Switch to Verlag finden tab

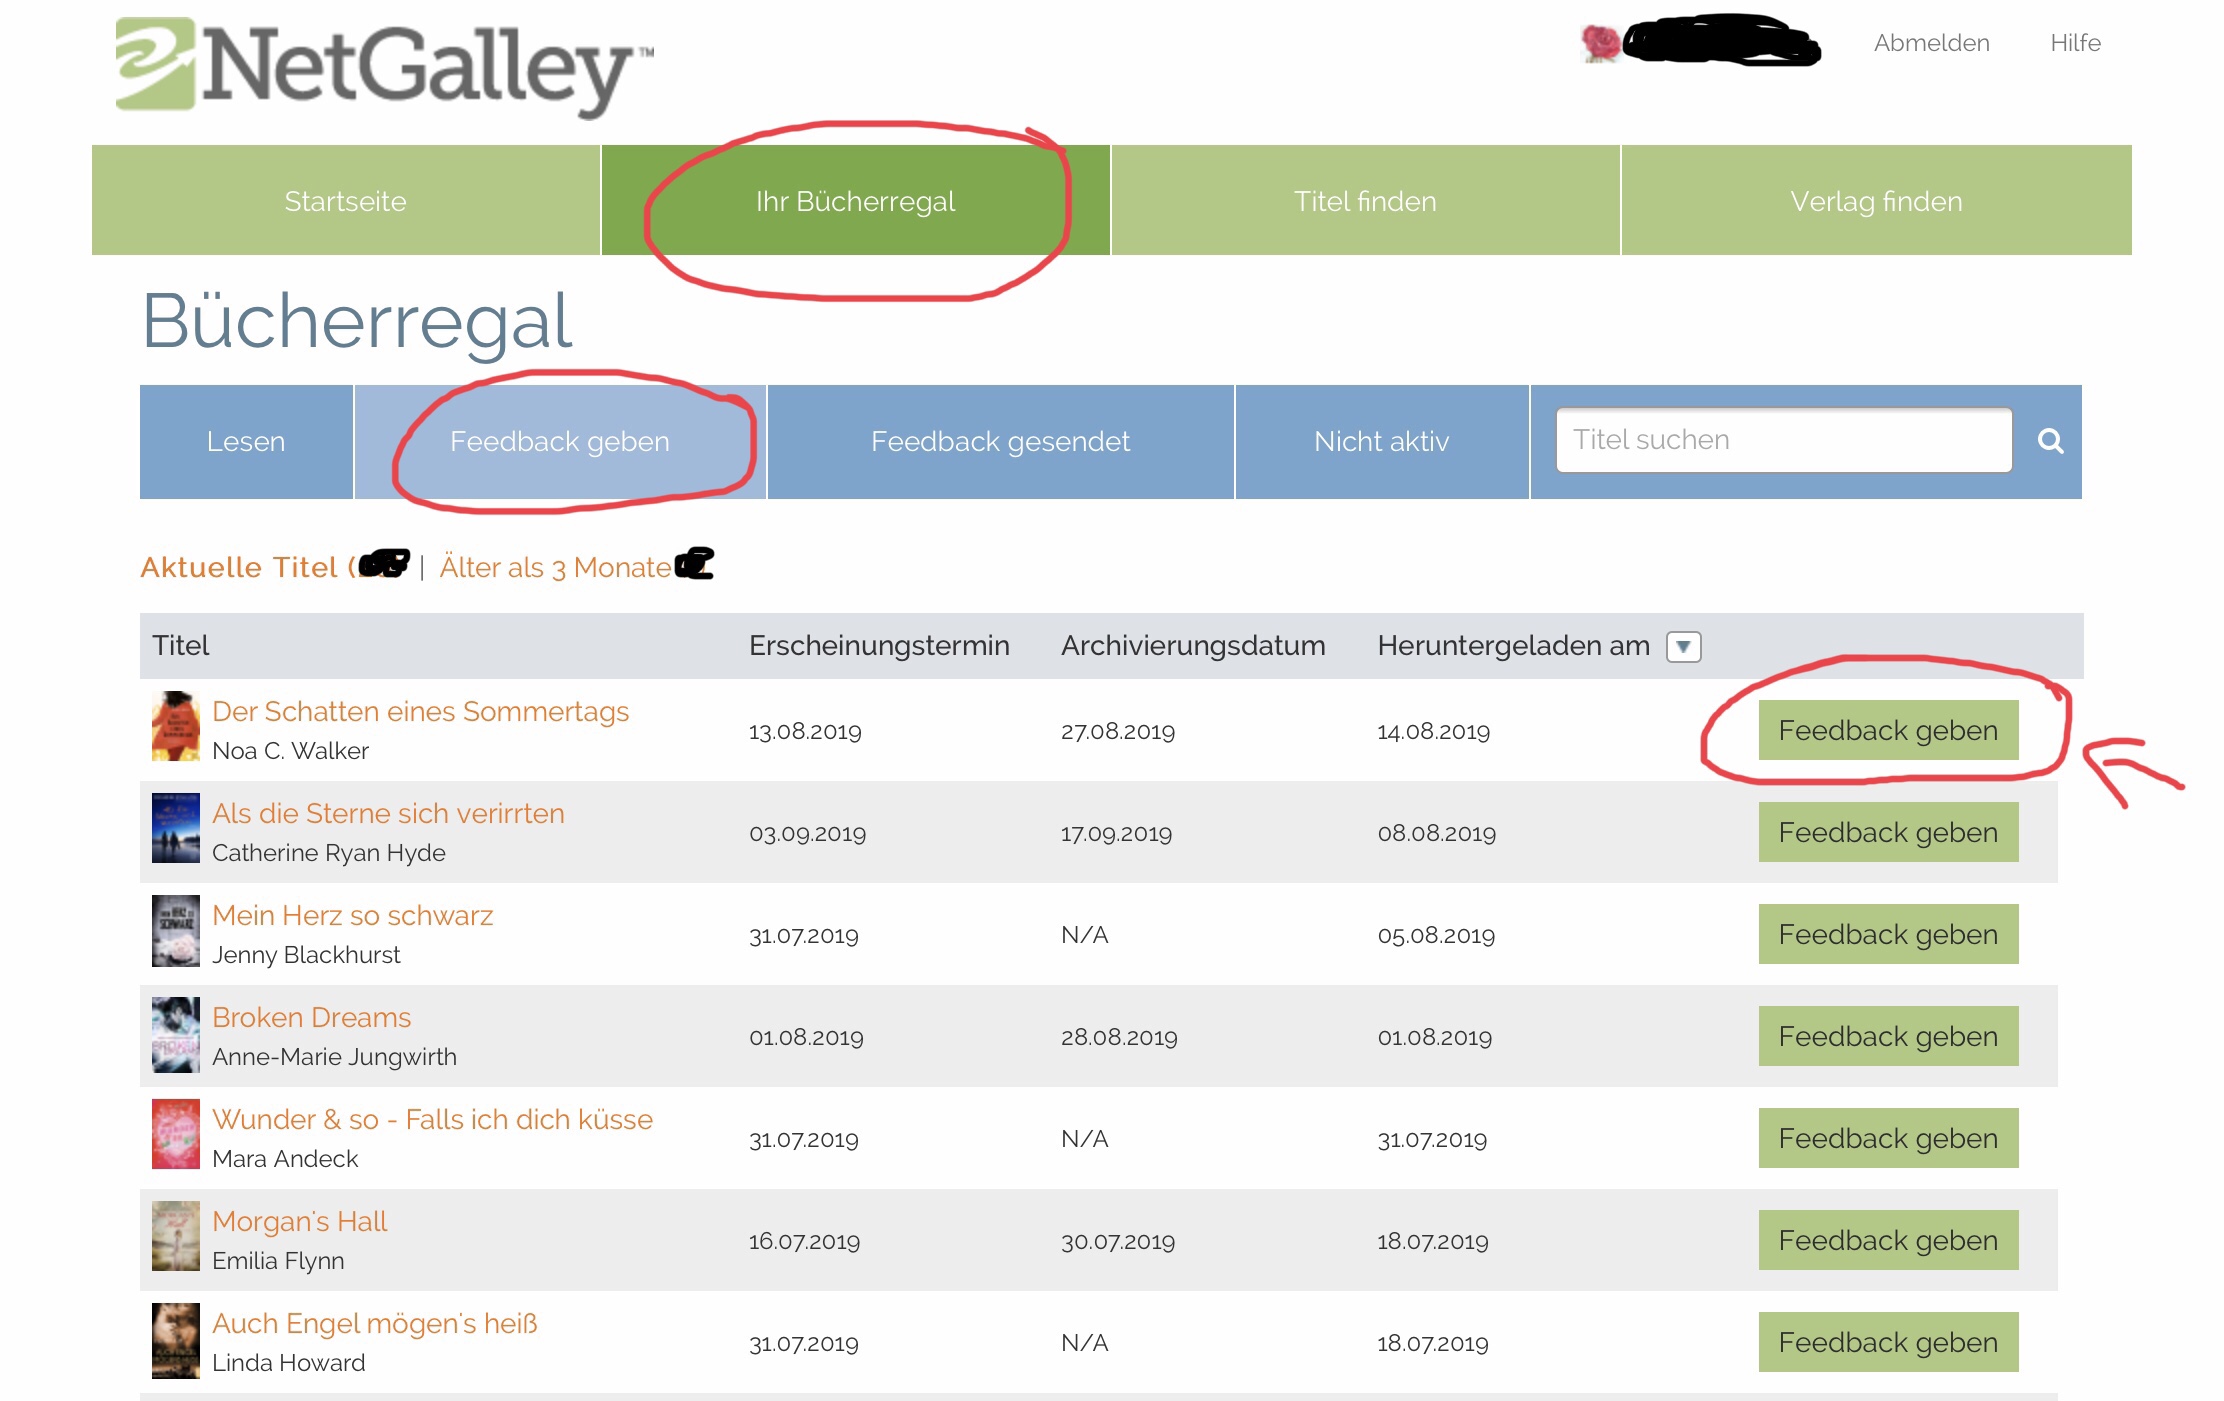[x=1877, y=200]
